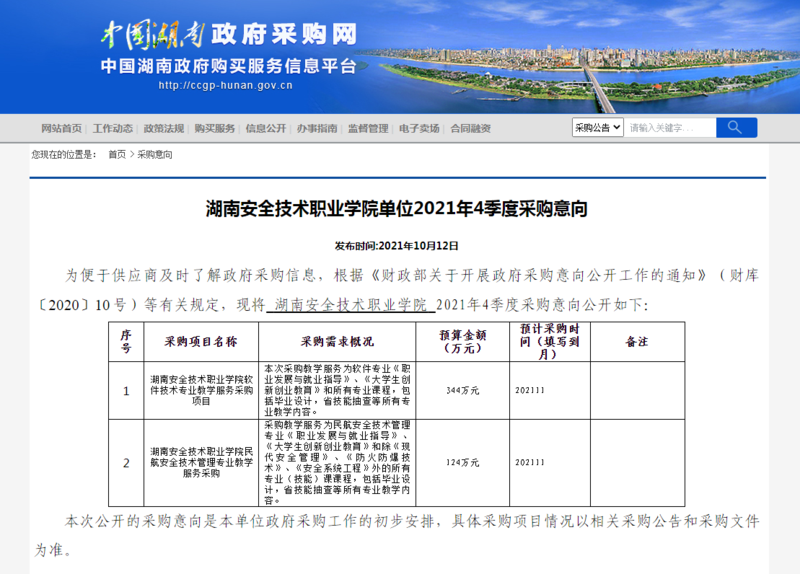Click the 344万元 budget cell
The width and height of the screenshot is (800, 574).
coord(462,390)
